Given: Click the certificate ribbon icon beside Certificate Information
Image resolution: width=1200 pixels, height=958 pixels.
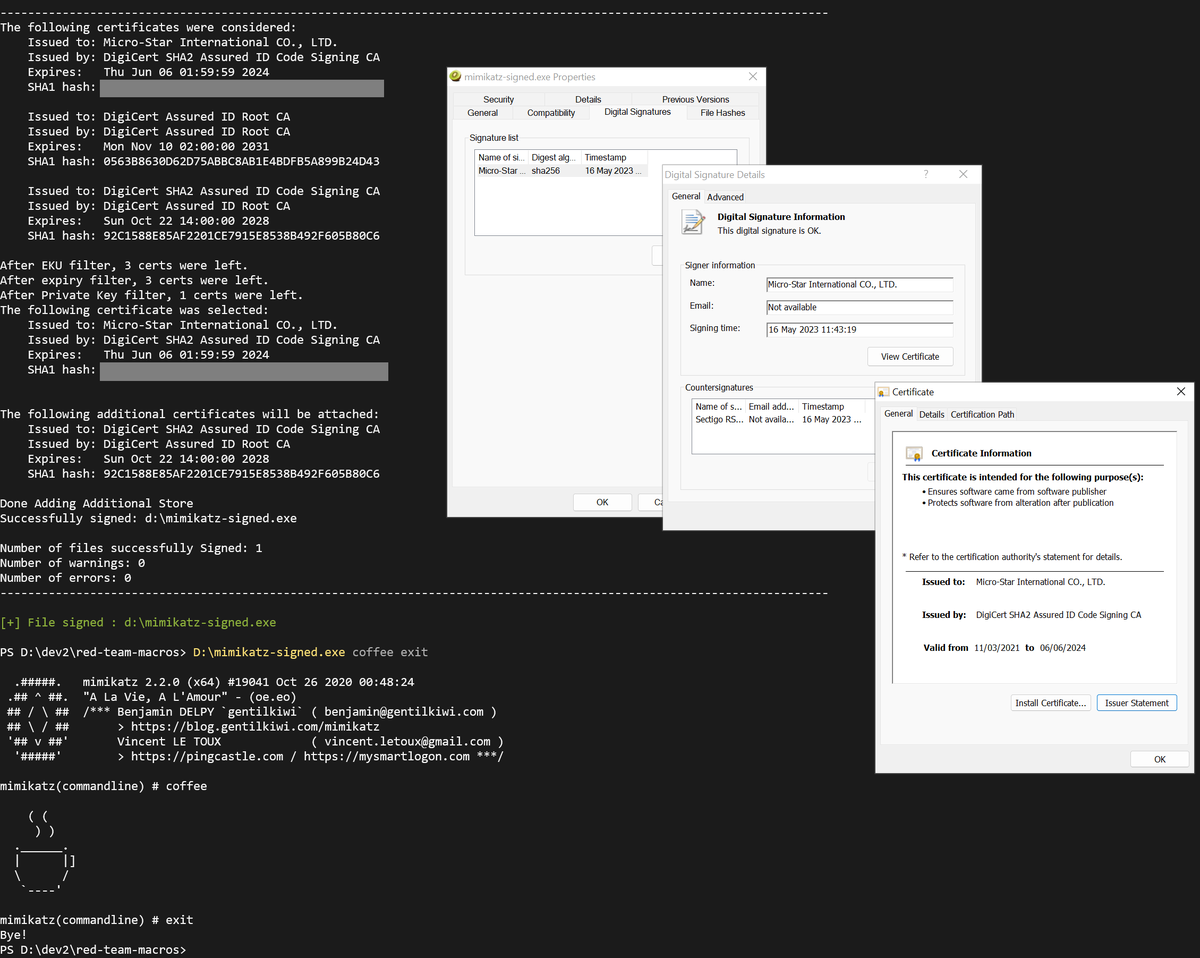Looking at the screenshot, I should coord(914,454).
